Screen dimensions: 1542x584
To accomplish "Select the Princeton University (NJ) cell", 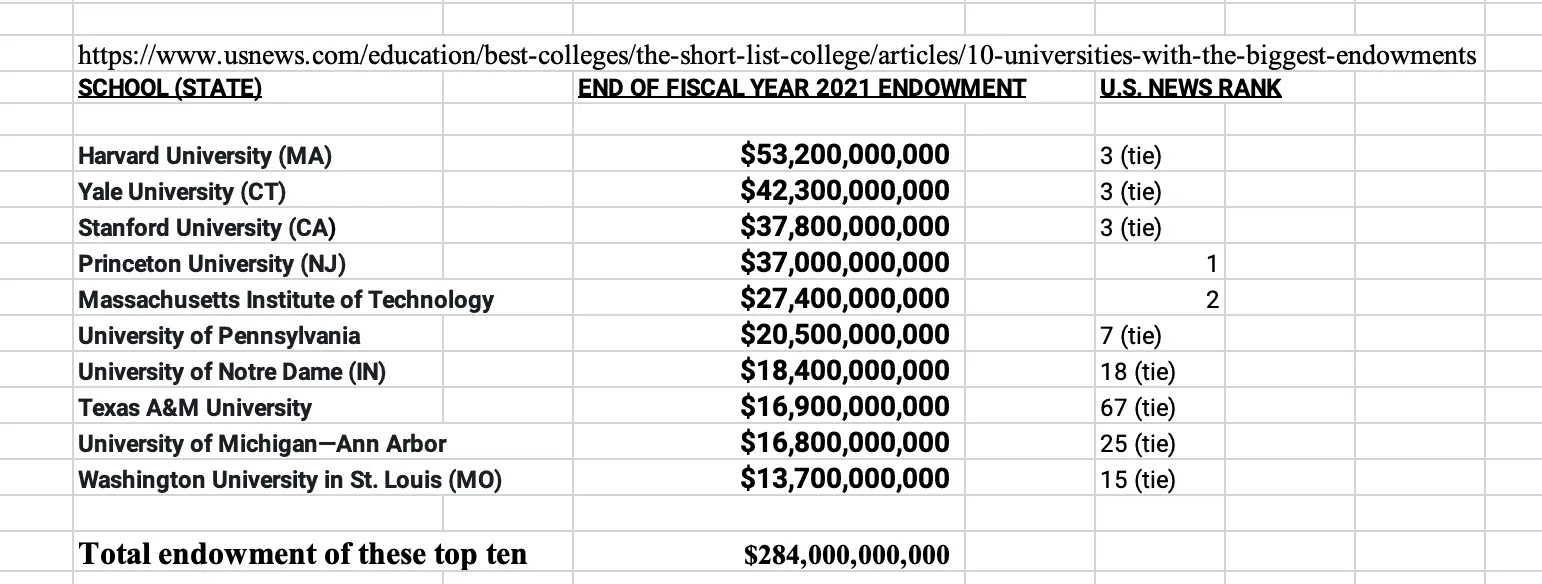I will (x=212, y=264).
